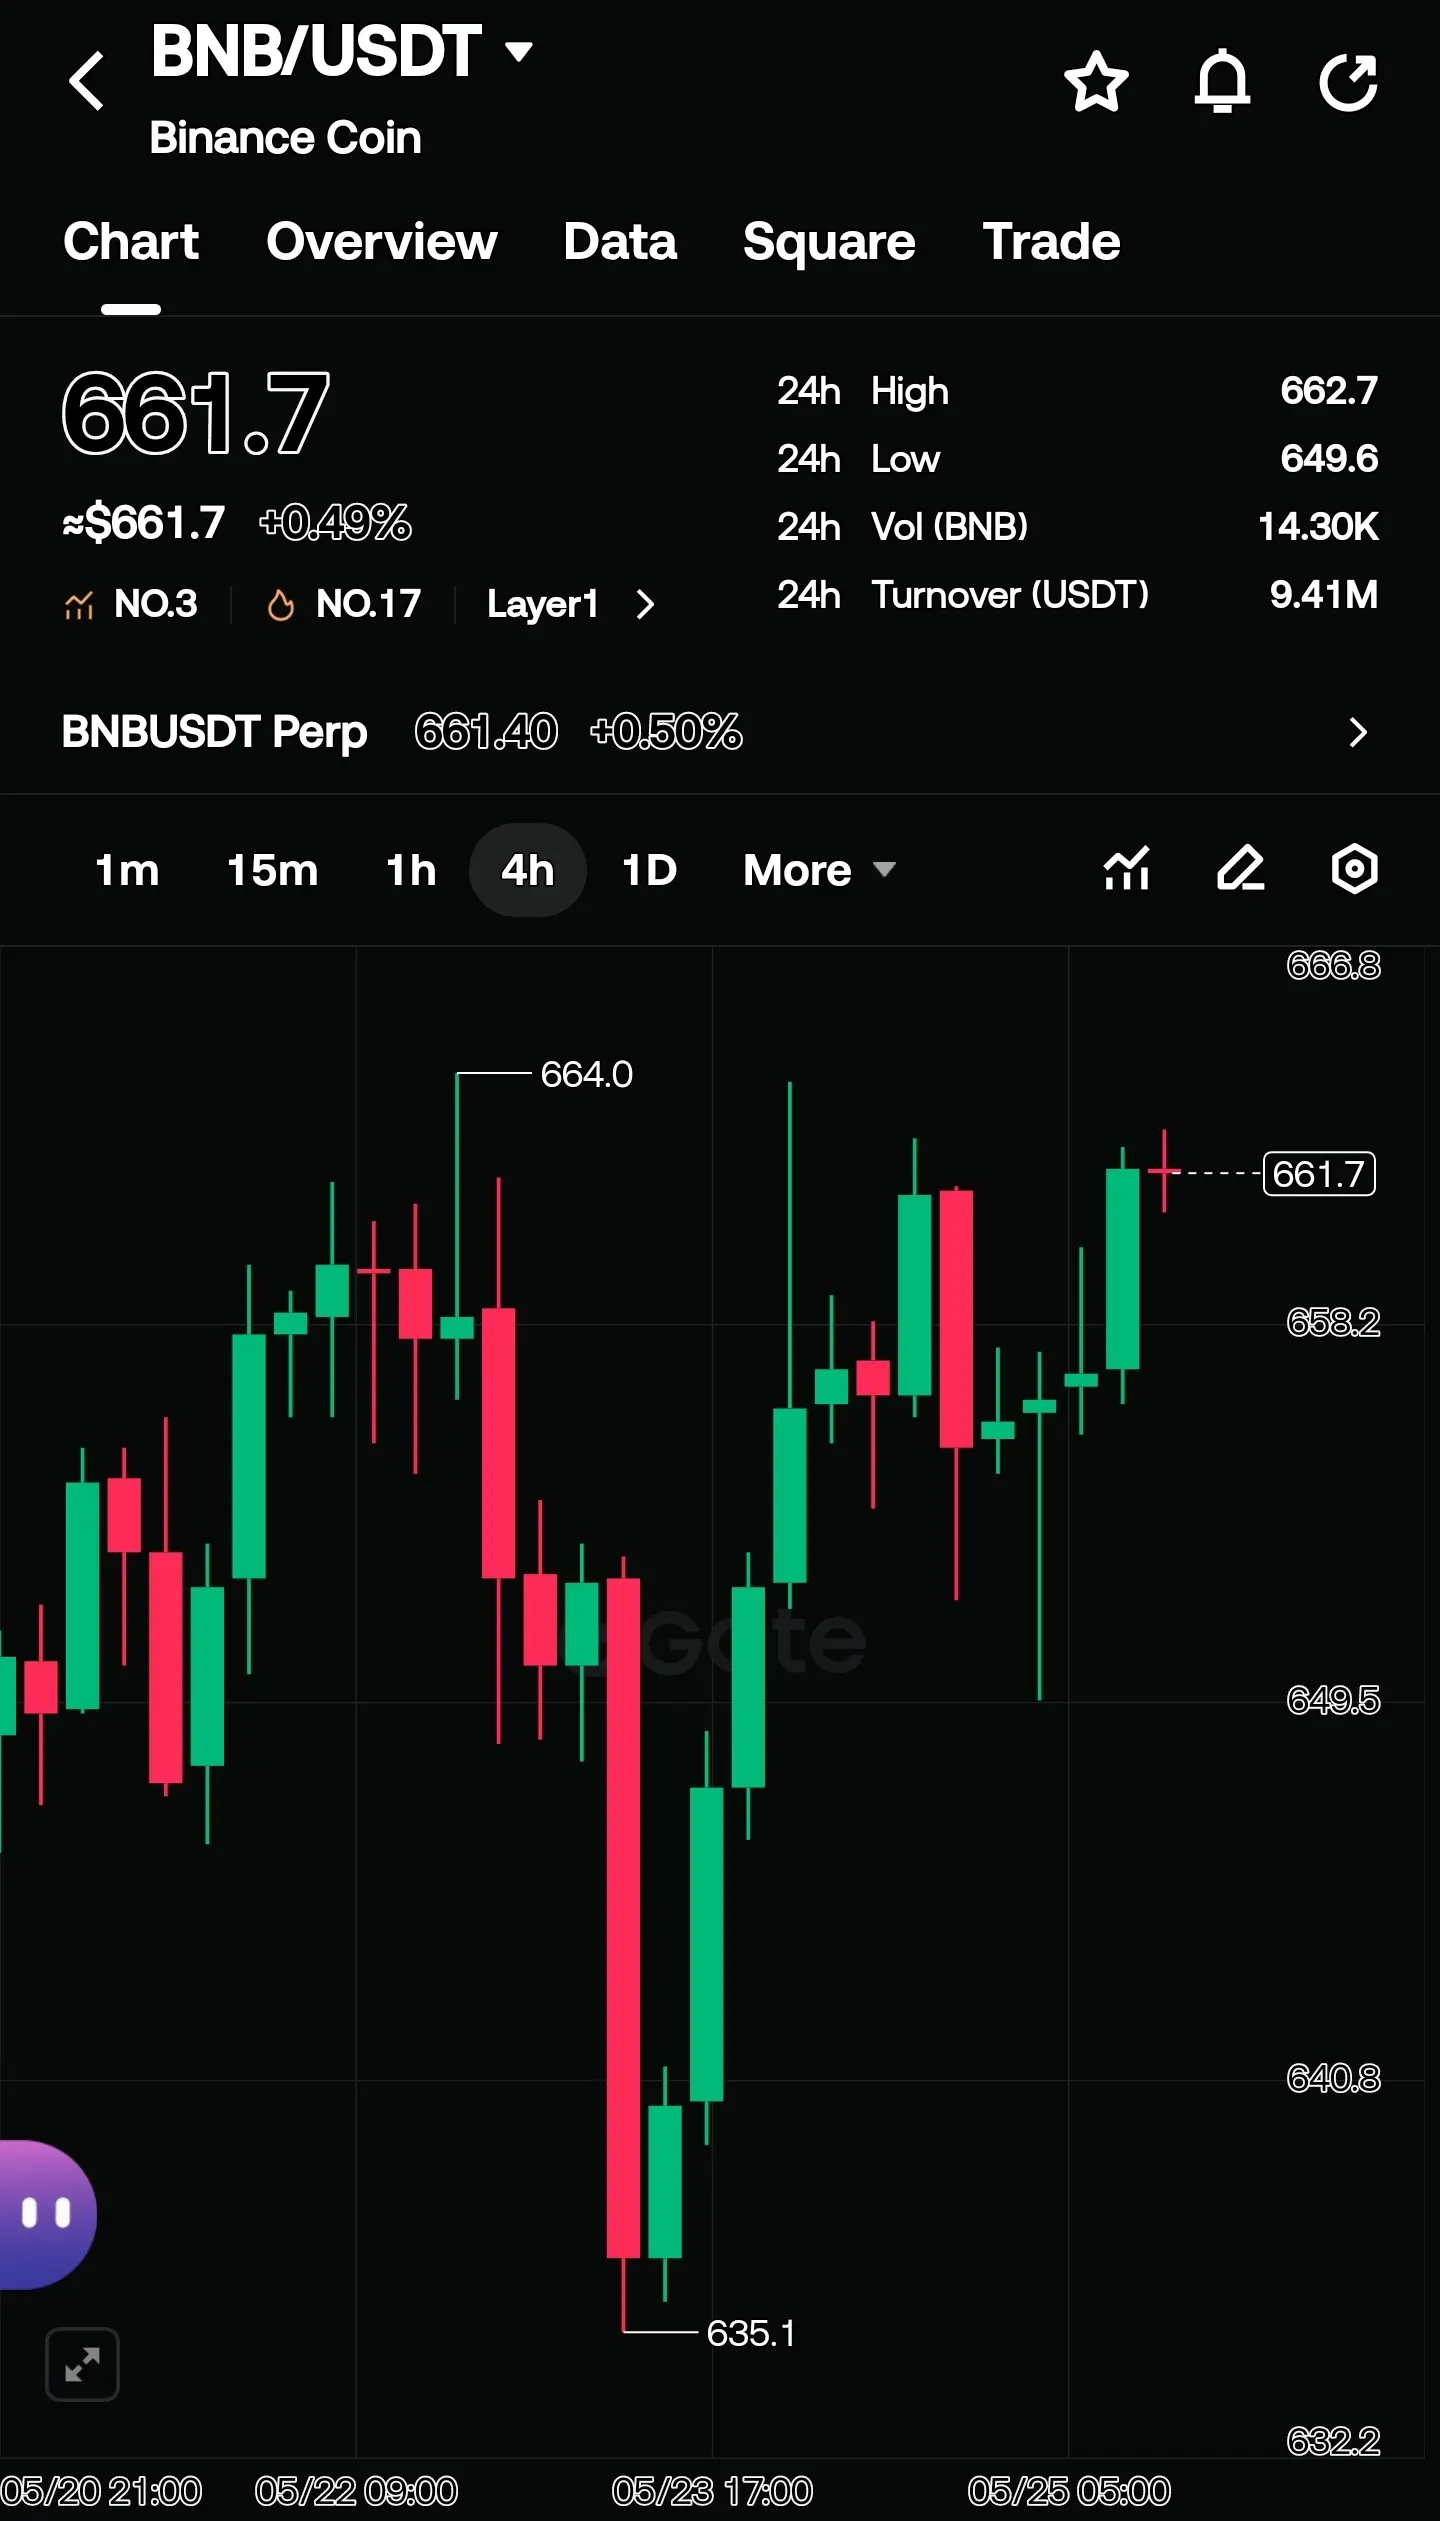The image size is (1440, 2521).
Task: Select the 1h timeframe
Action: pos(411,870)
